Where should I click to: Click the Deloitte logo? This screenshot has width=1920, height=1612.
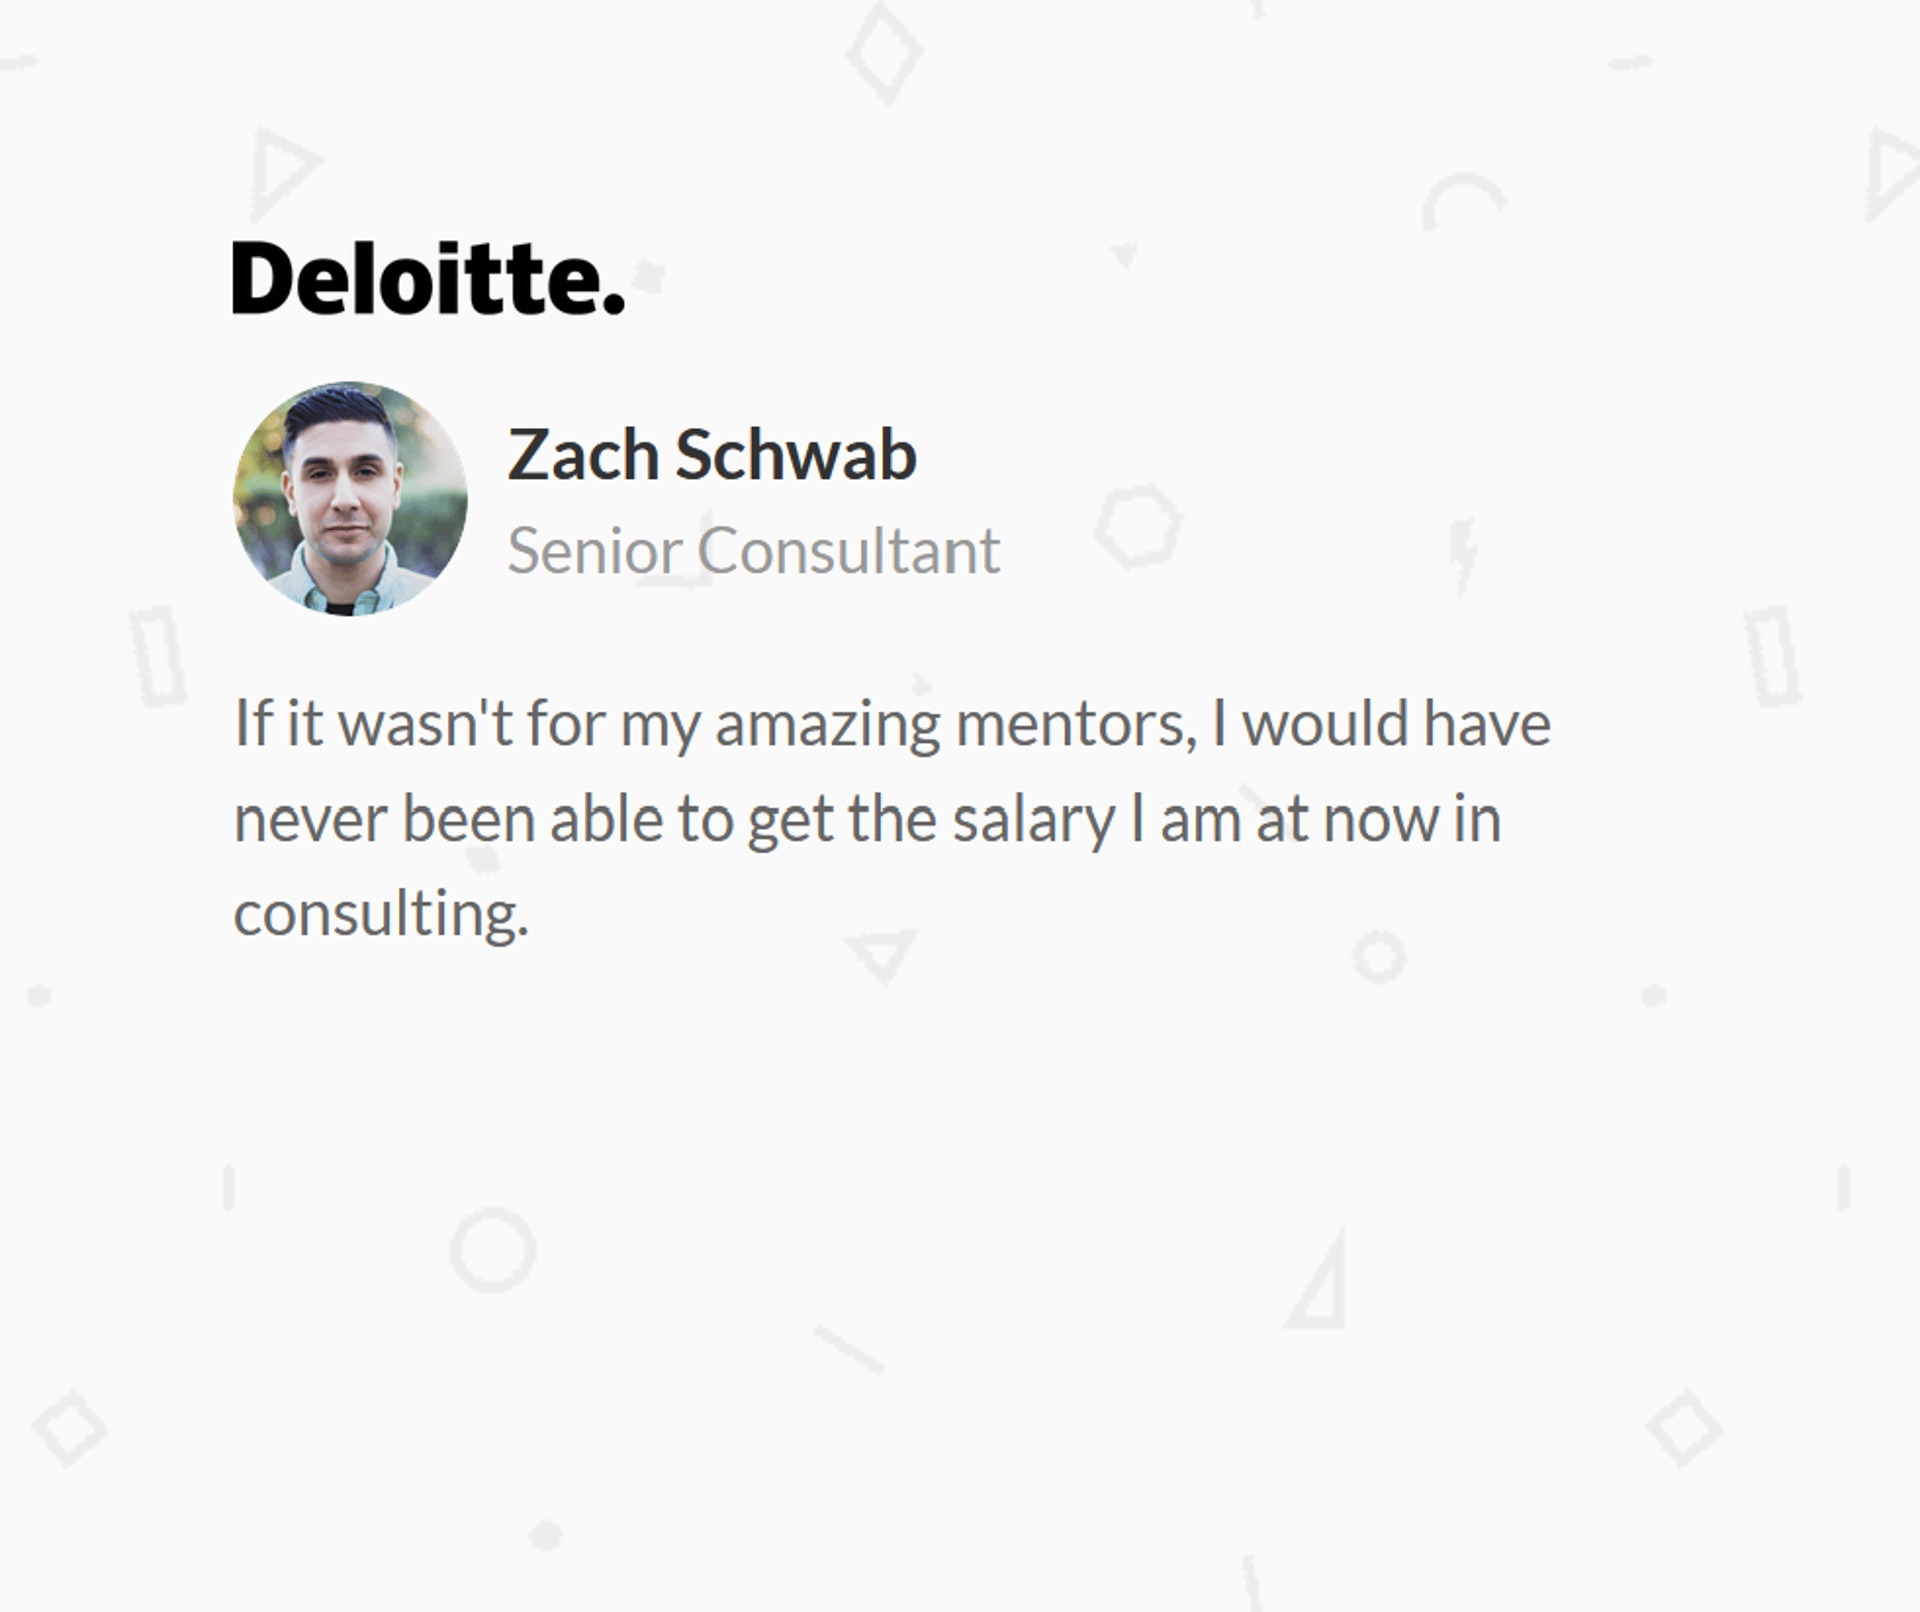(429, 278)
